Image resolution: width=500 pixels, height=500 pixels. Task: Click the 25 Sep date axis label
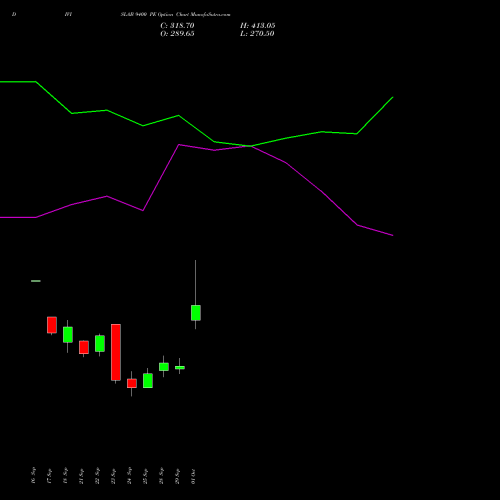145,476
